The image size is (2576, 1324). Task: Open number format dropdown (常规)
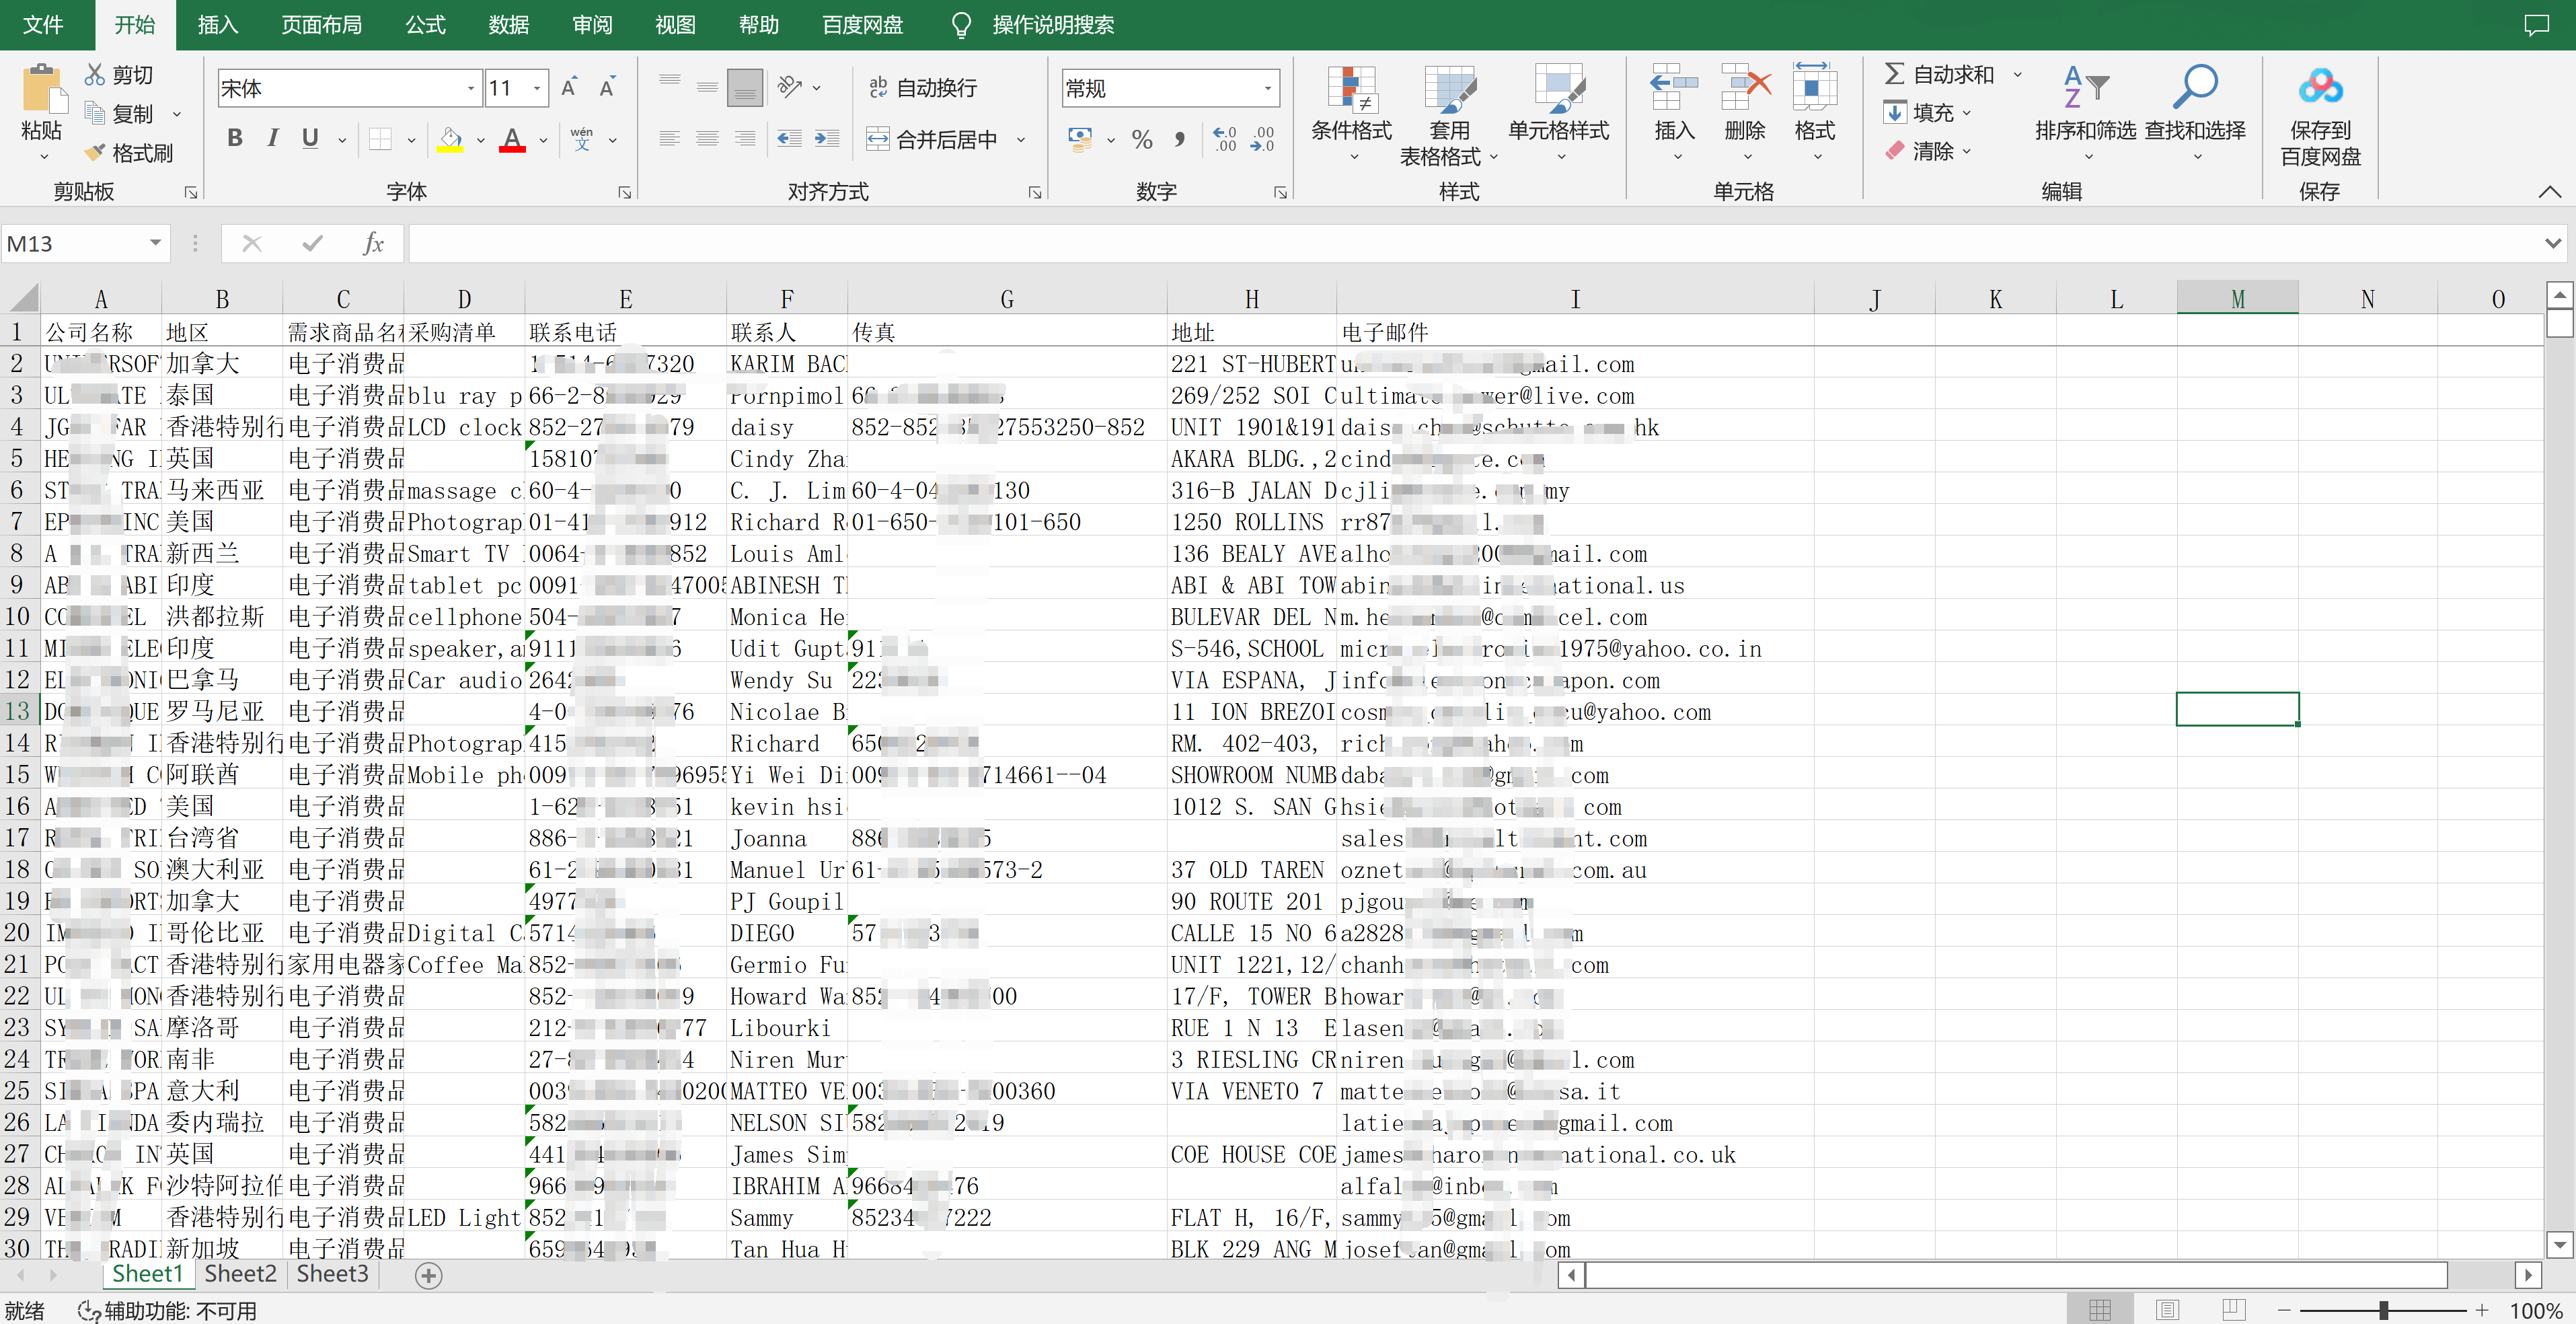point(1267,88)
